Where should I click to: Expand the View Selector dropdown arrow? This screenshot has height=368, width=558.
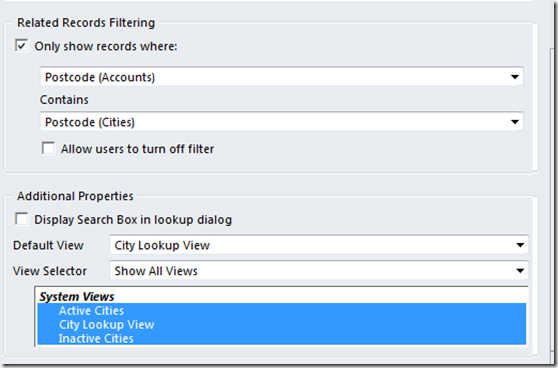(520, 271)
